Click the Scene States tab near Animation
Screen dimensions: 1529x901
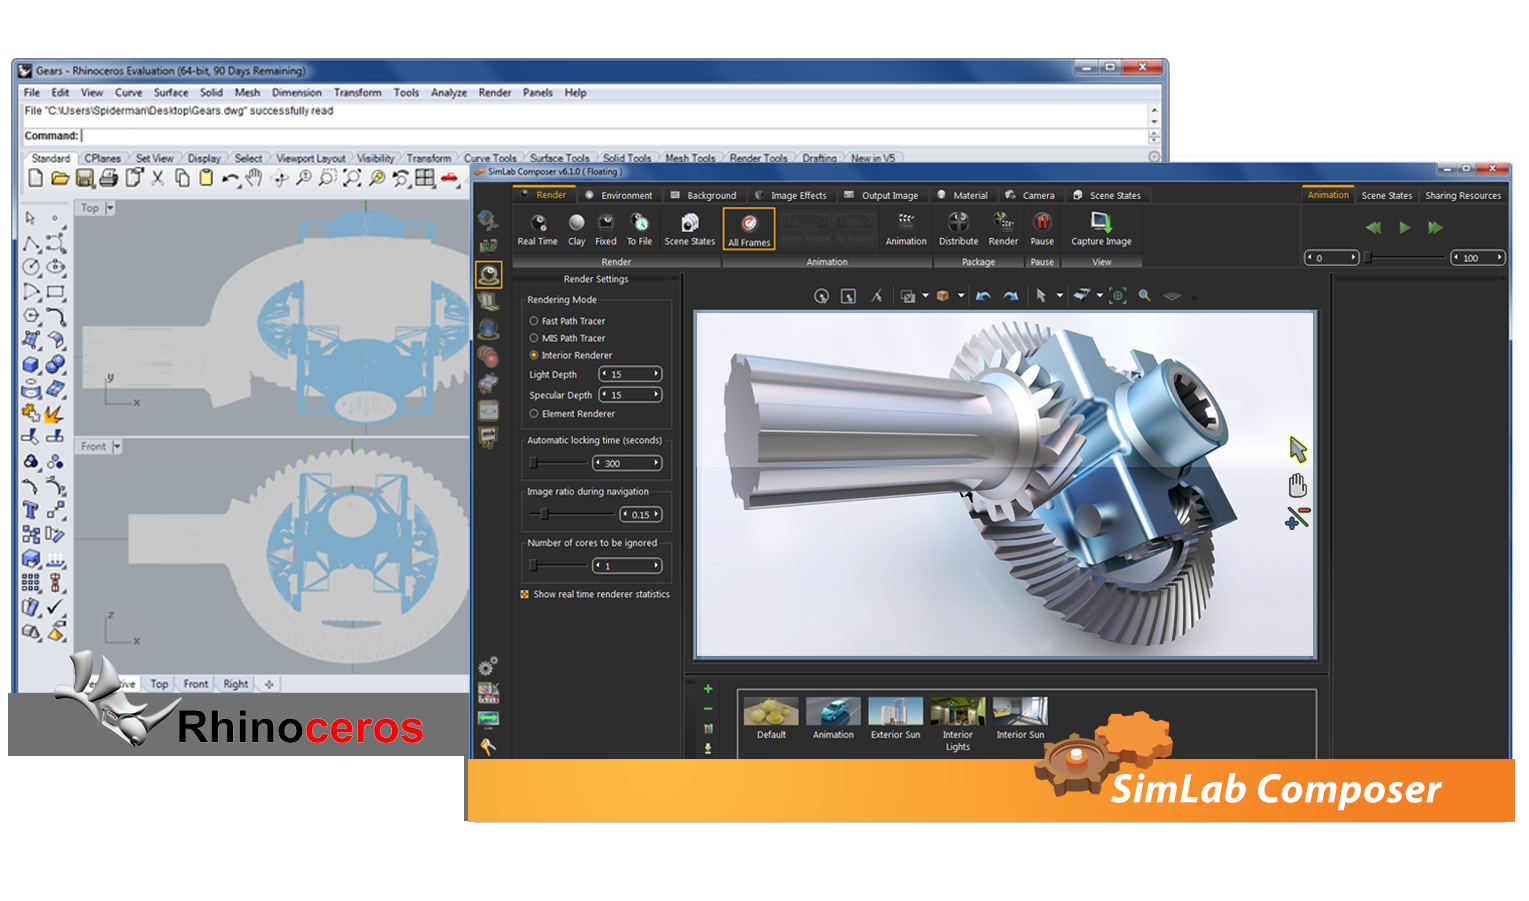tap(1387, 195)
